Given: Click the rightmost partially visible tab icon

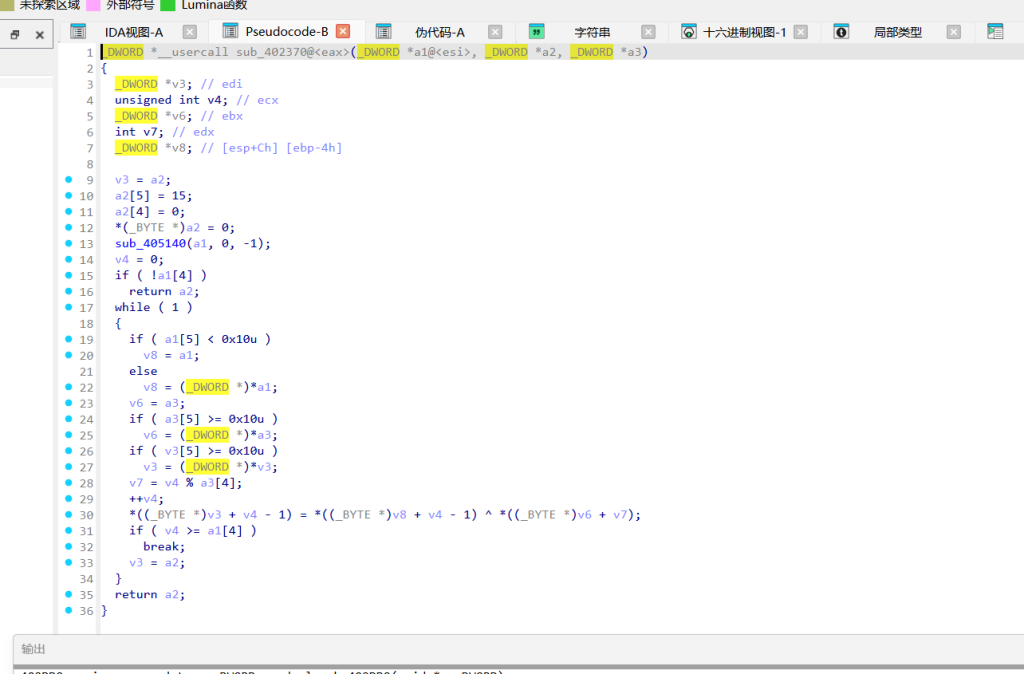Looking at the screenshot, I should 995,31.
